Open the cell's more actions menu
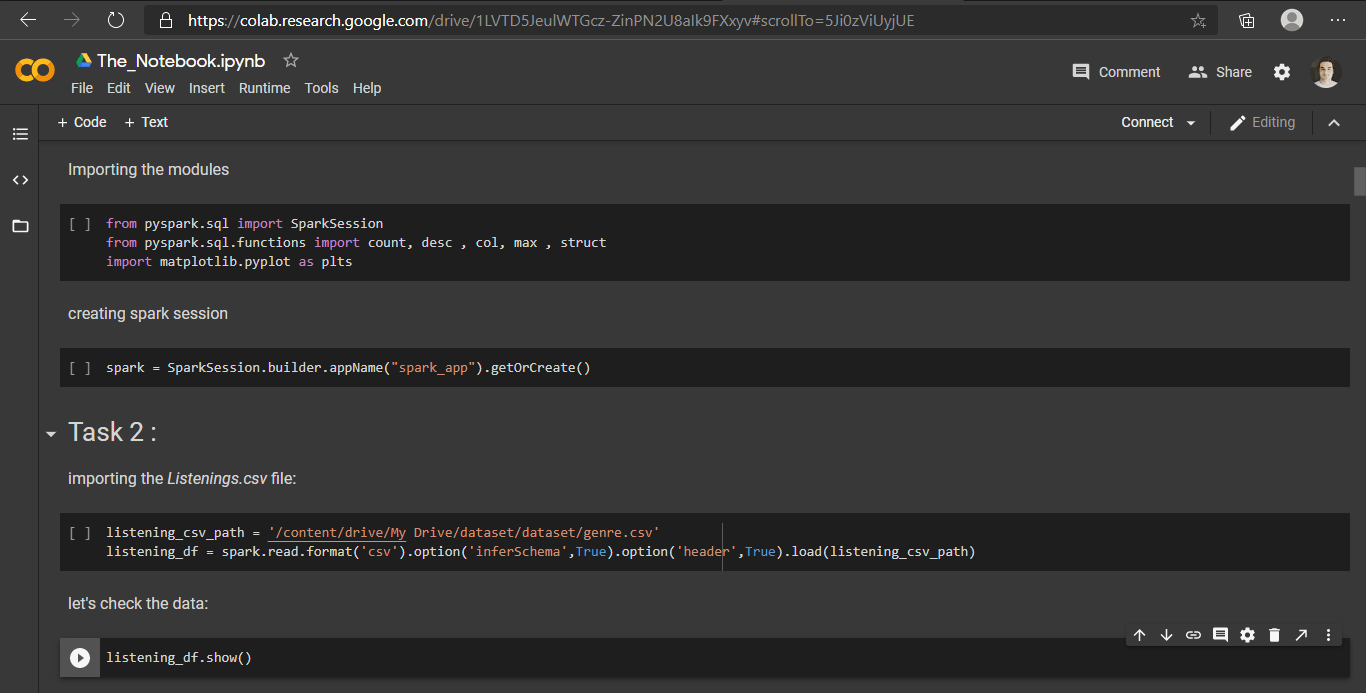The height and width of the screenshot is (693, 1366). coord(1328,634)
